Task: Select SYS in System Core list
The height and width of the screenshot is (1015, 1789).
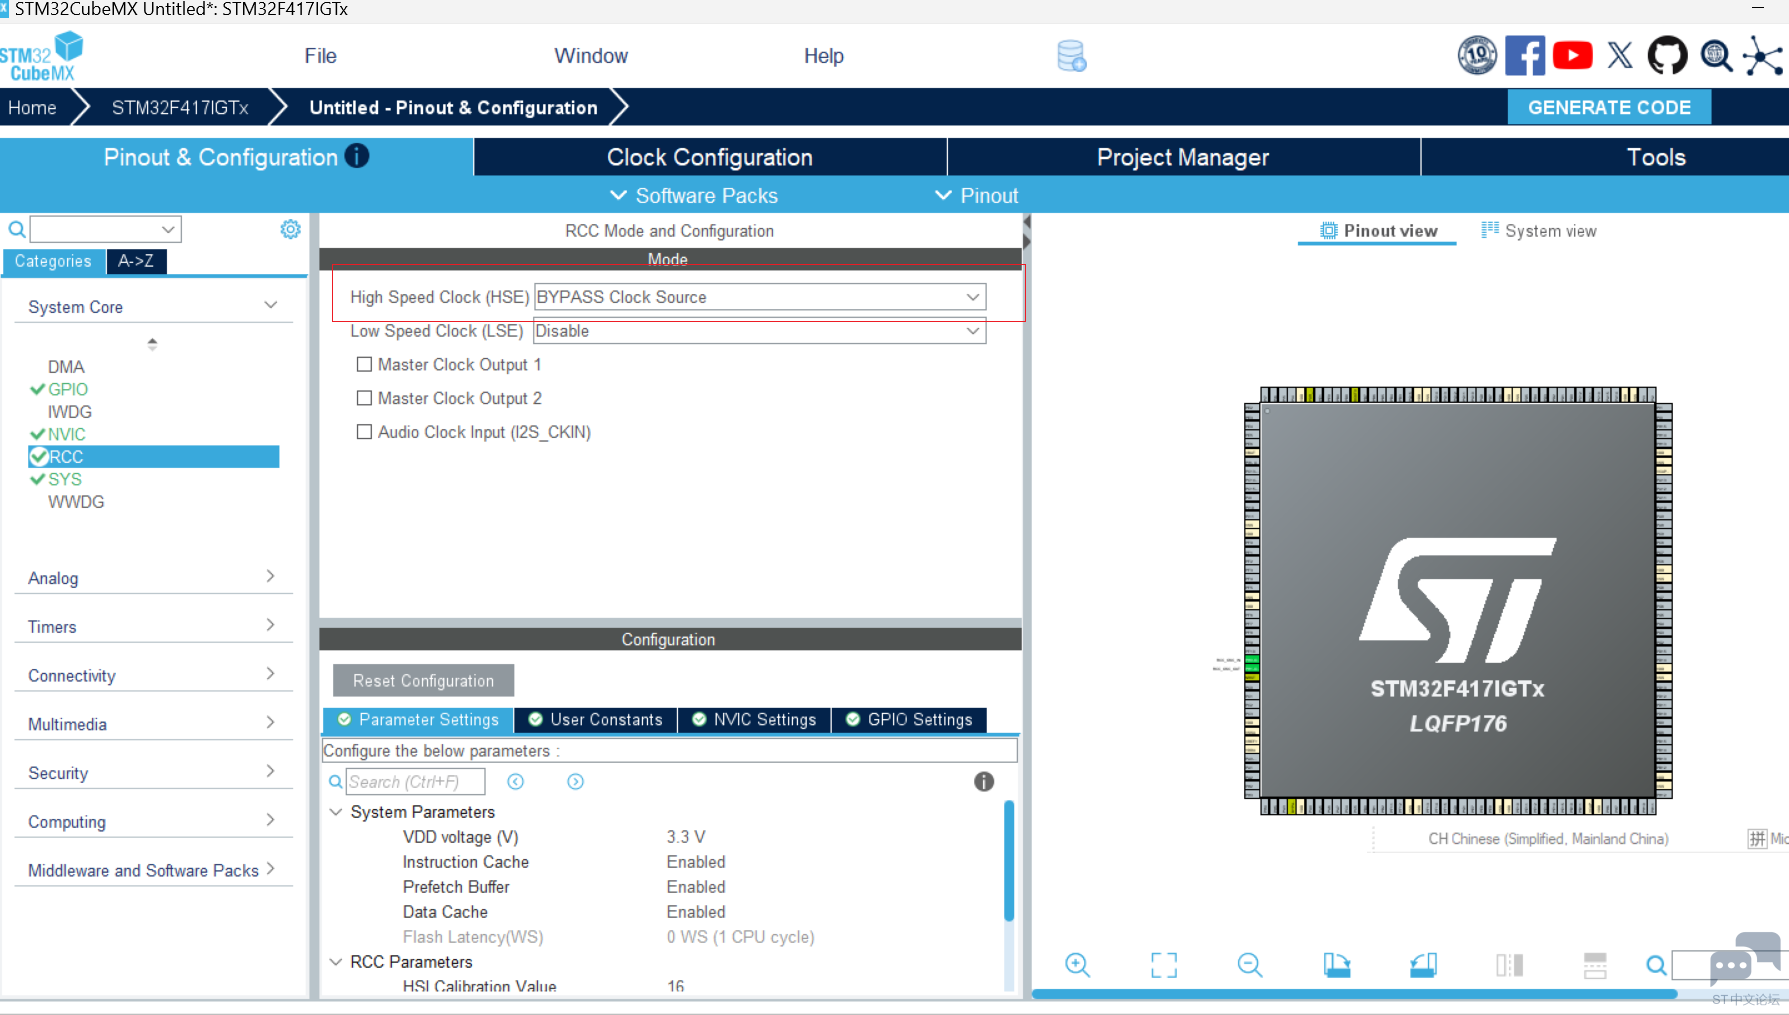Action: (65, 479)
